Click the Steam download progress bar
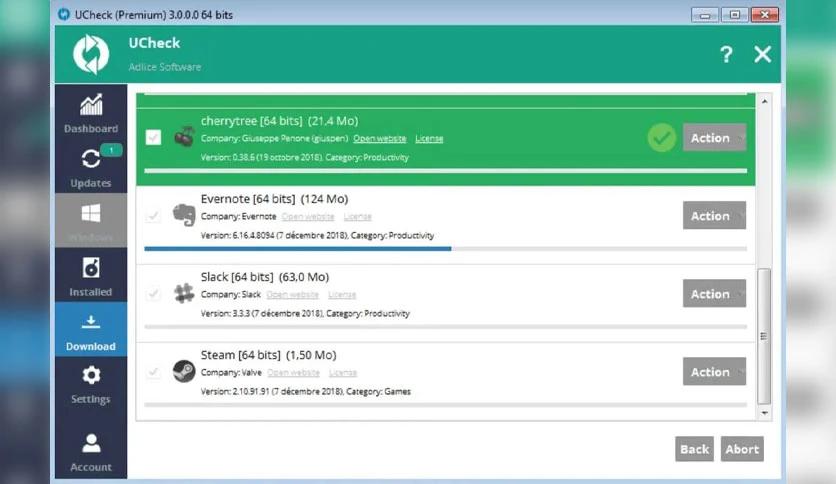 446,405
